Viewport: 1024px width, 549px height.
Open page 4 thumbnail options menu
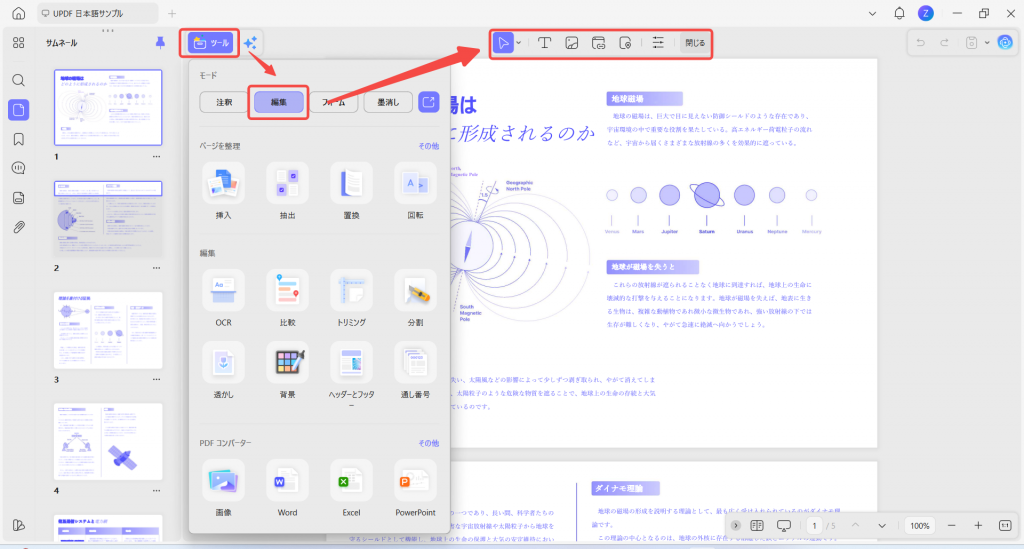(x=156, y=491)
